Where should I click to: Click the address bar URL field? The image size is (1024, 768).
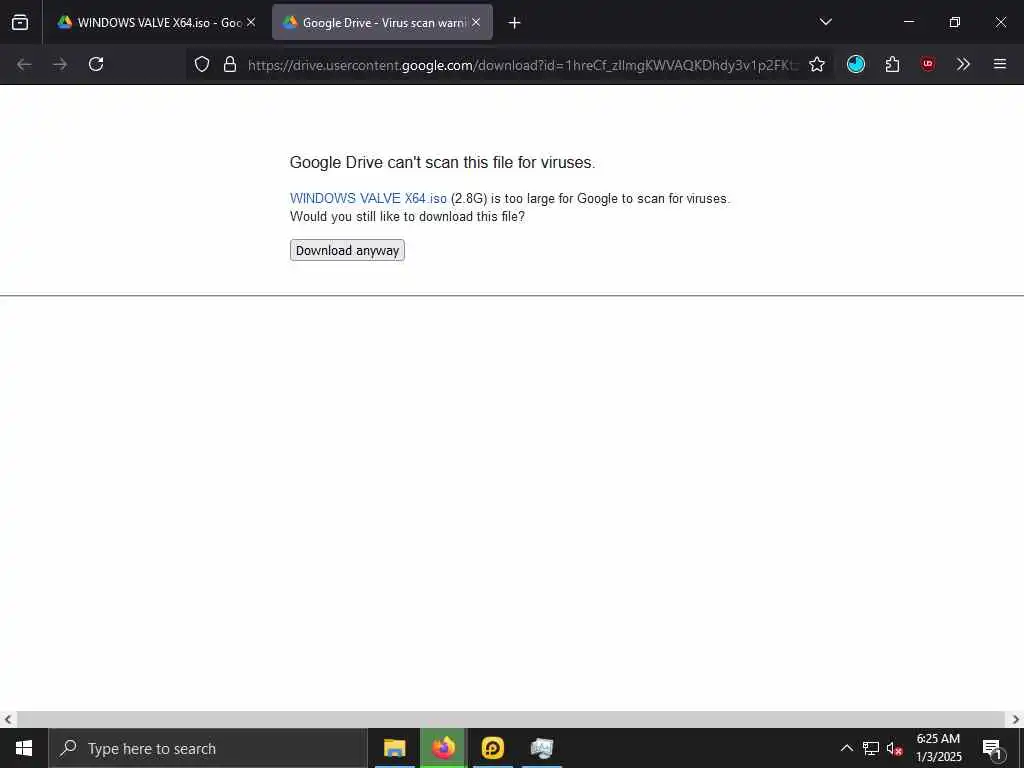click(x=522, y=65)
